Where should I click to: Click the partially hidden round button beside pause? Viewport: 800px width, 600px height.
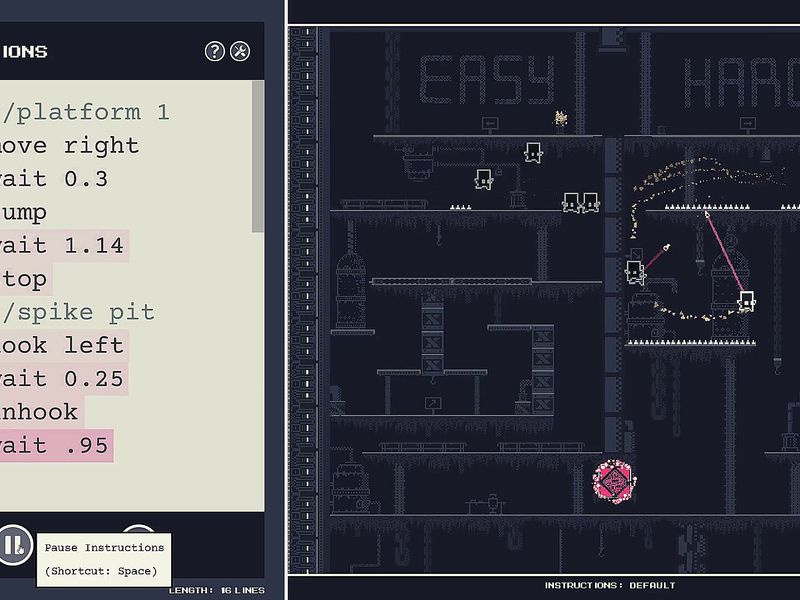tap(138, 529)
